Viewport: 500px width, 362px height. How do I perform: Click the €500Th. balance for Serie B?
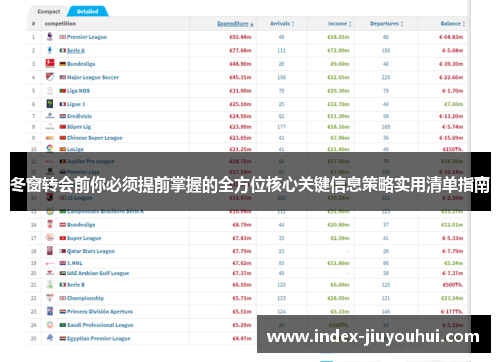click(453, 285)
